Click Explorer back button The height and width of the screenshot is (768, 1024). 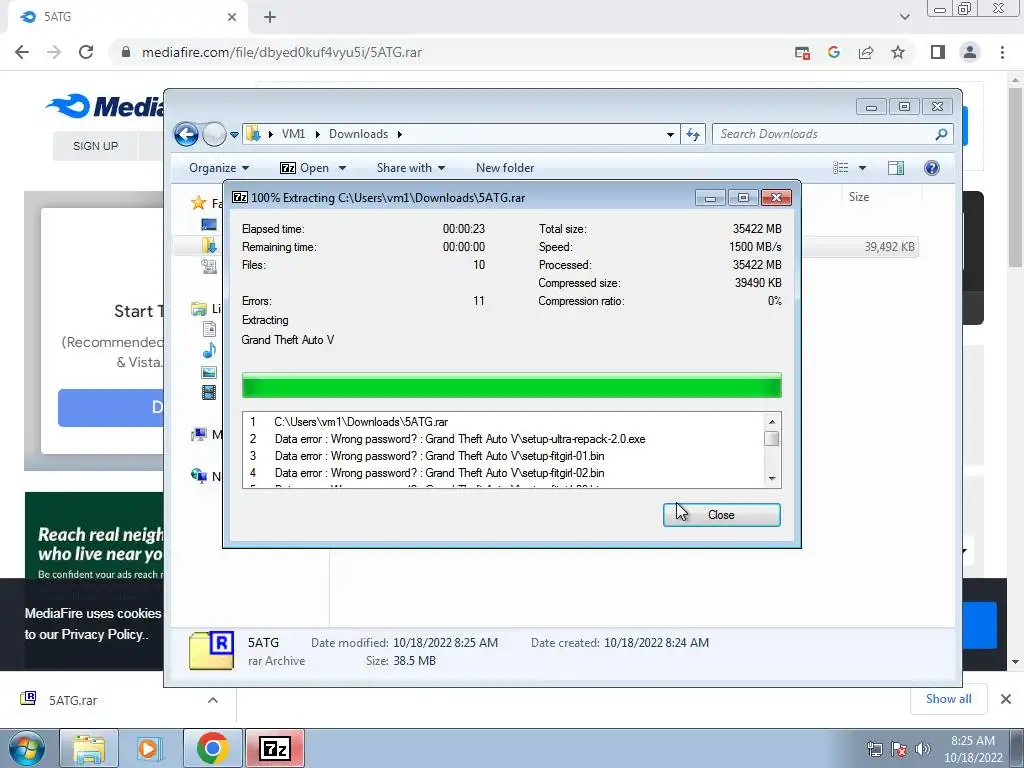pos(186,135)
